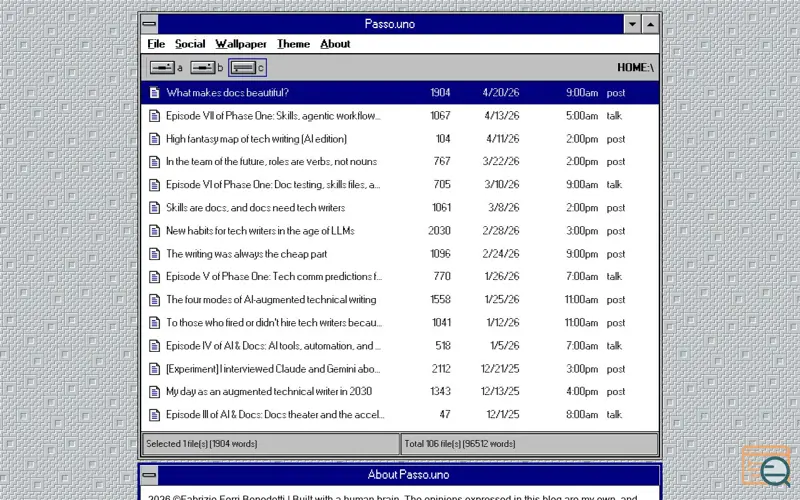800x500 pixels.
Task: Select '[Experiment] I interviewed Claude and Gemini' entry
Action: 273,369
